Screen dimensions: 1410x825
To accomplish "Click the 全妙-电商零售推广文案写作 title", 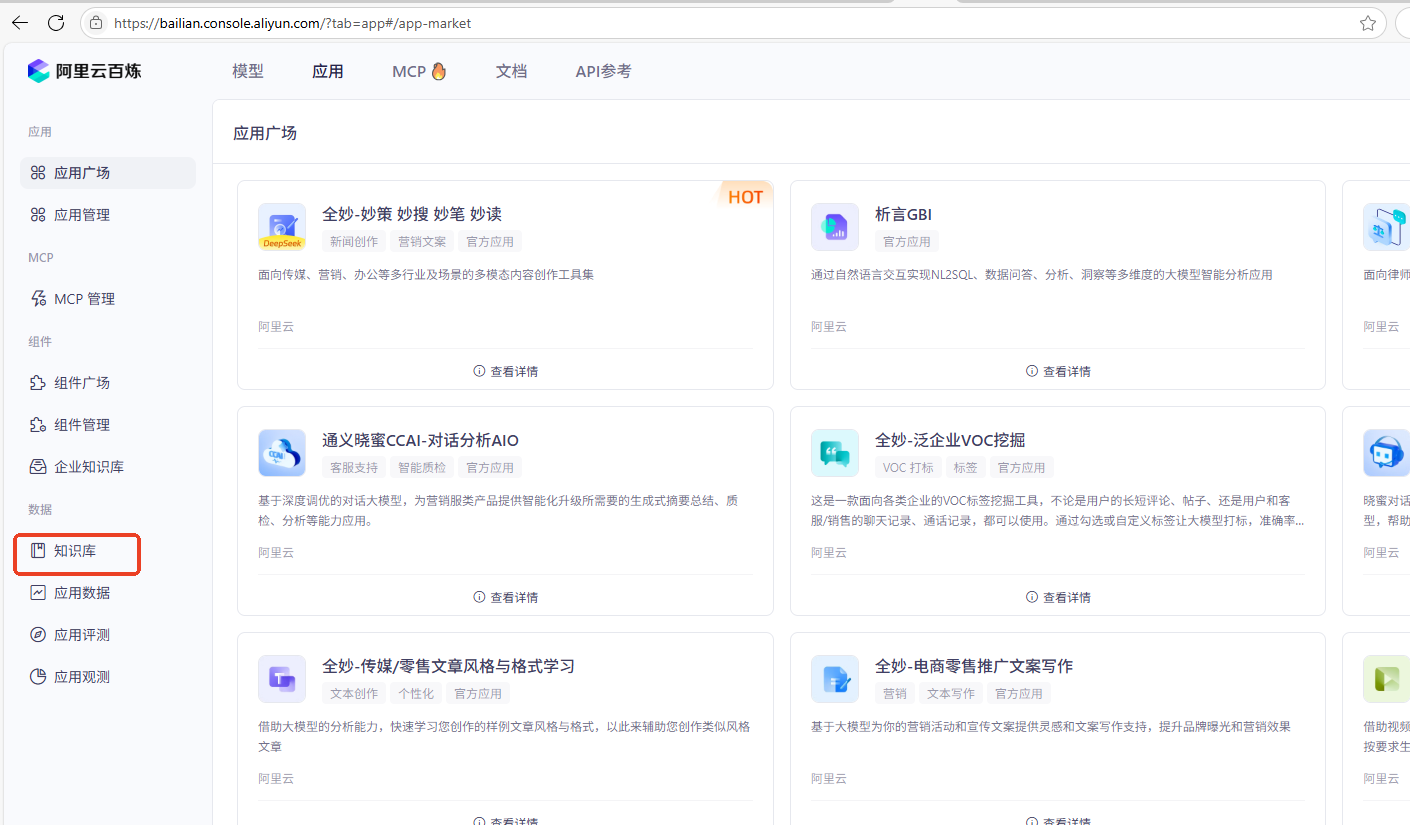I will coord(974,666).
